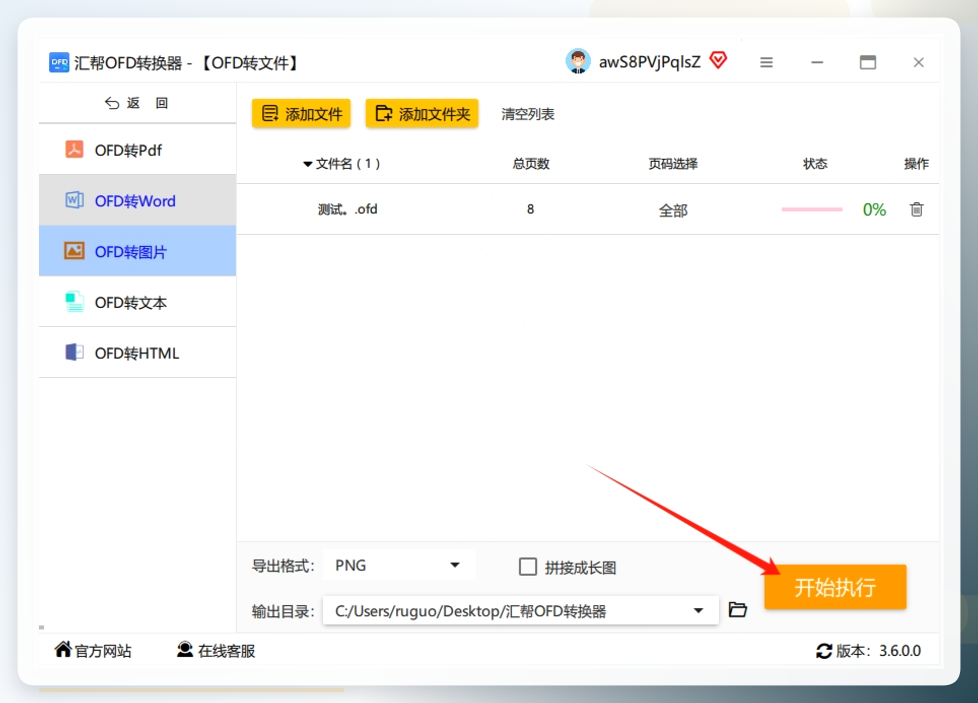Click the version refresh icon
The image size is (978, 703).
pyautogui.click(x=824, y=651)
